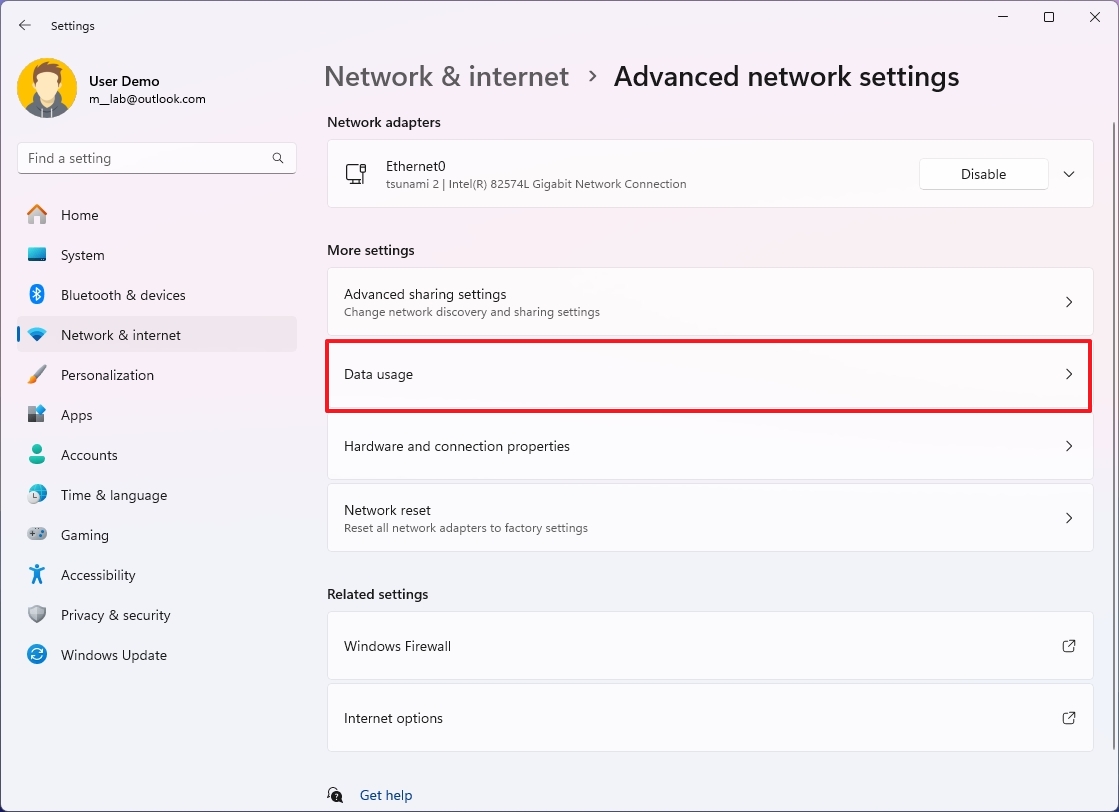Click the Data usage row label
1119x812 pixels.
pyautogui.click(x=378, y=375)
